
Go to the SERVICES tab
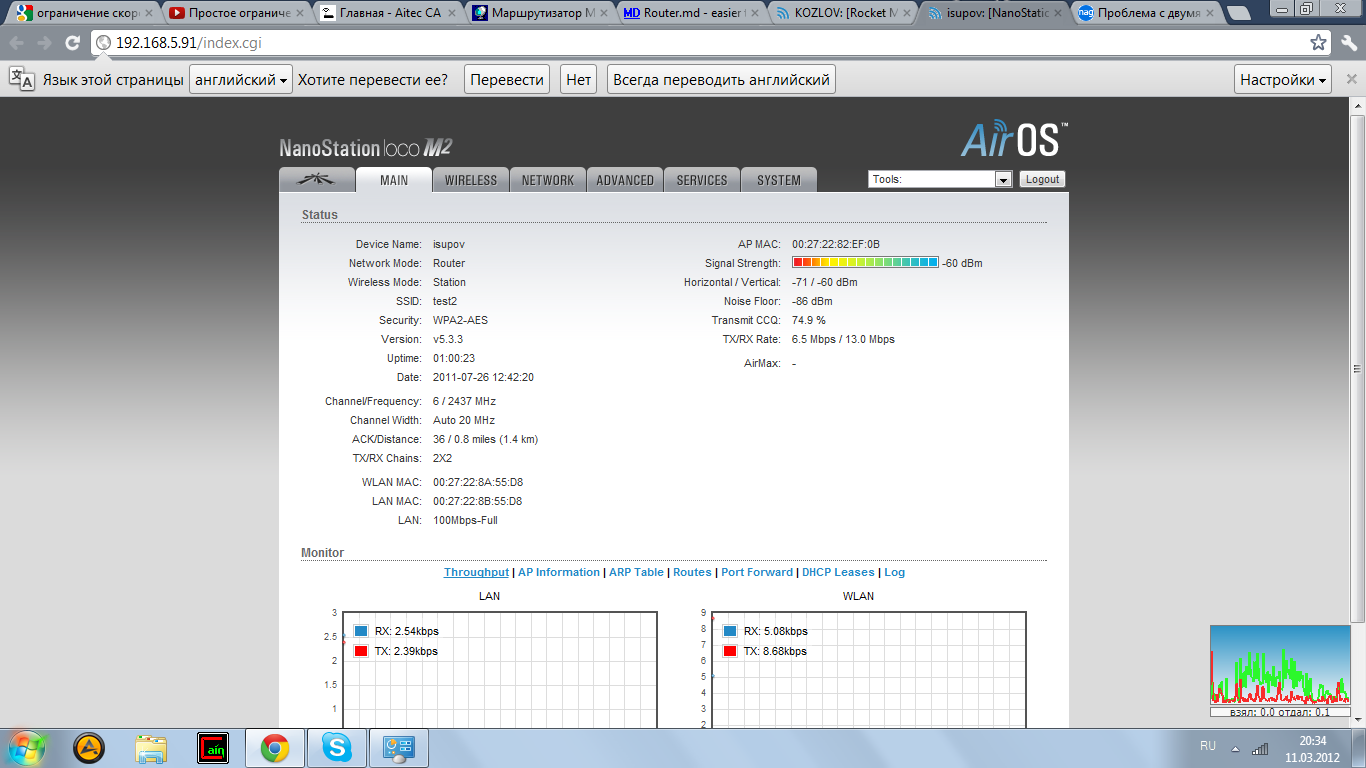(702, 180)
